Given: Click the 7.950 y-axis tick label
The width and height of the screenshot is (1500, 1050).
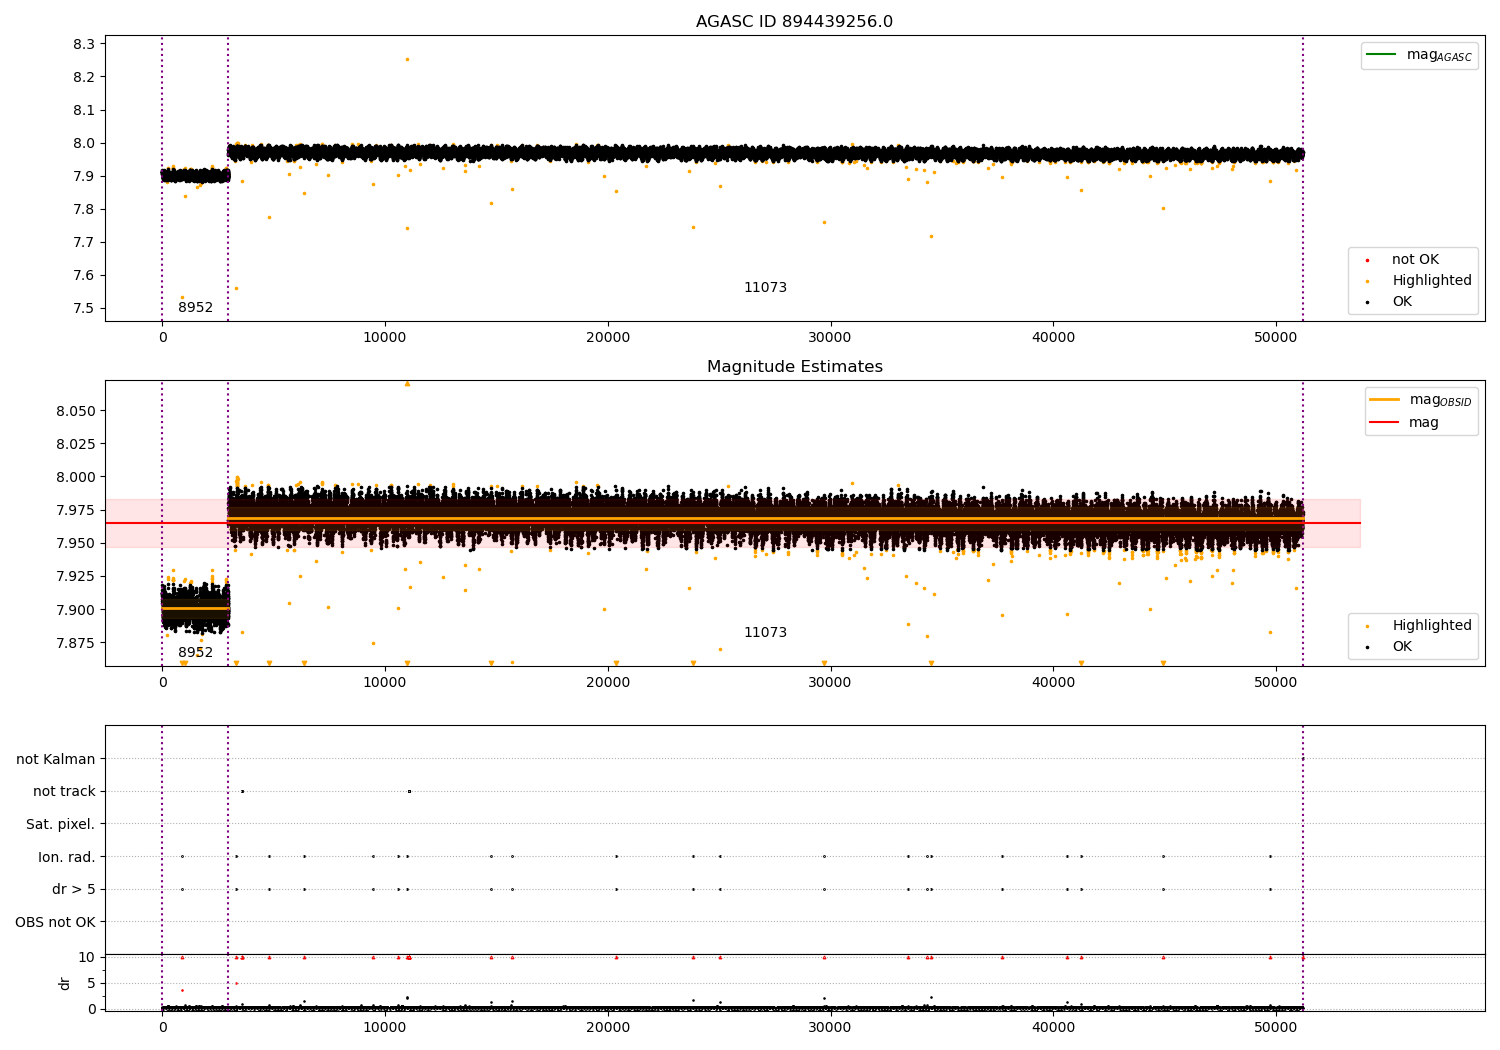Looking at the screenshot, I should 76,543.
